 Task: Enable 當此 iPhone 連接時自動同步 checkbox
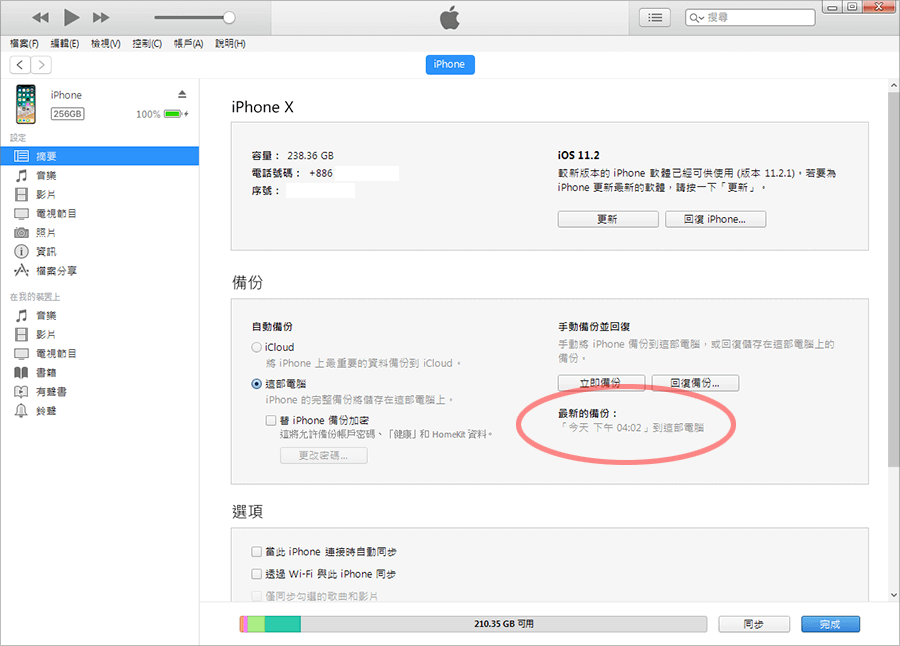[257, 552]
